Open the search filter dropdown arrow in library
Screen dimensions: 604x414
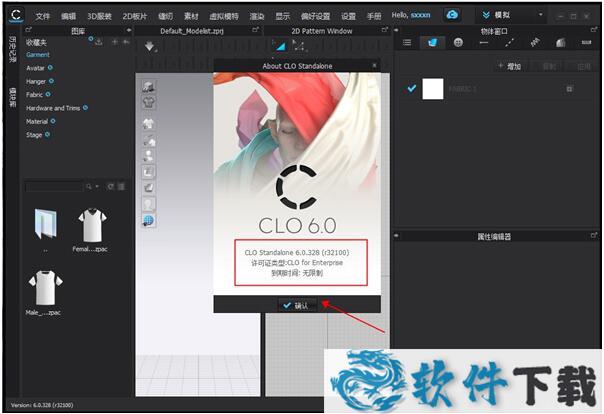[97, 186]
